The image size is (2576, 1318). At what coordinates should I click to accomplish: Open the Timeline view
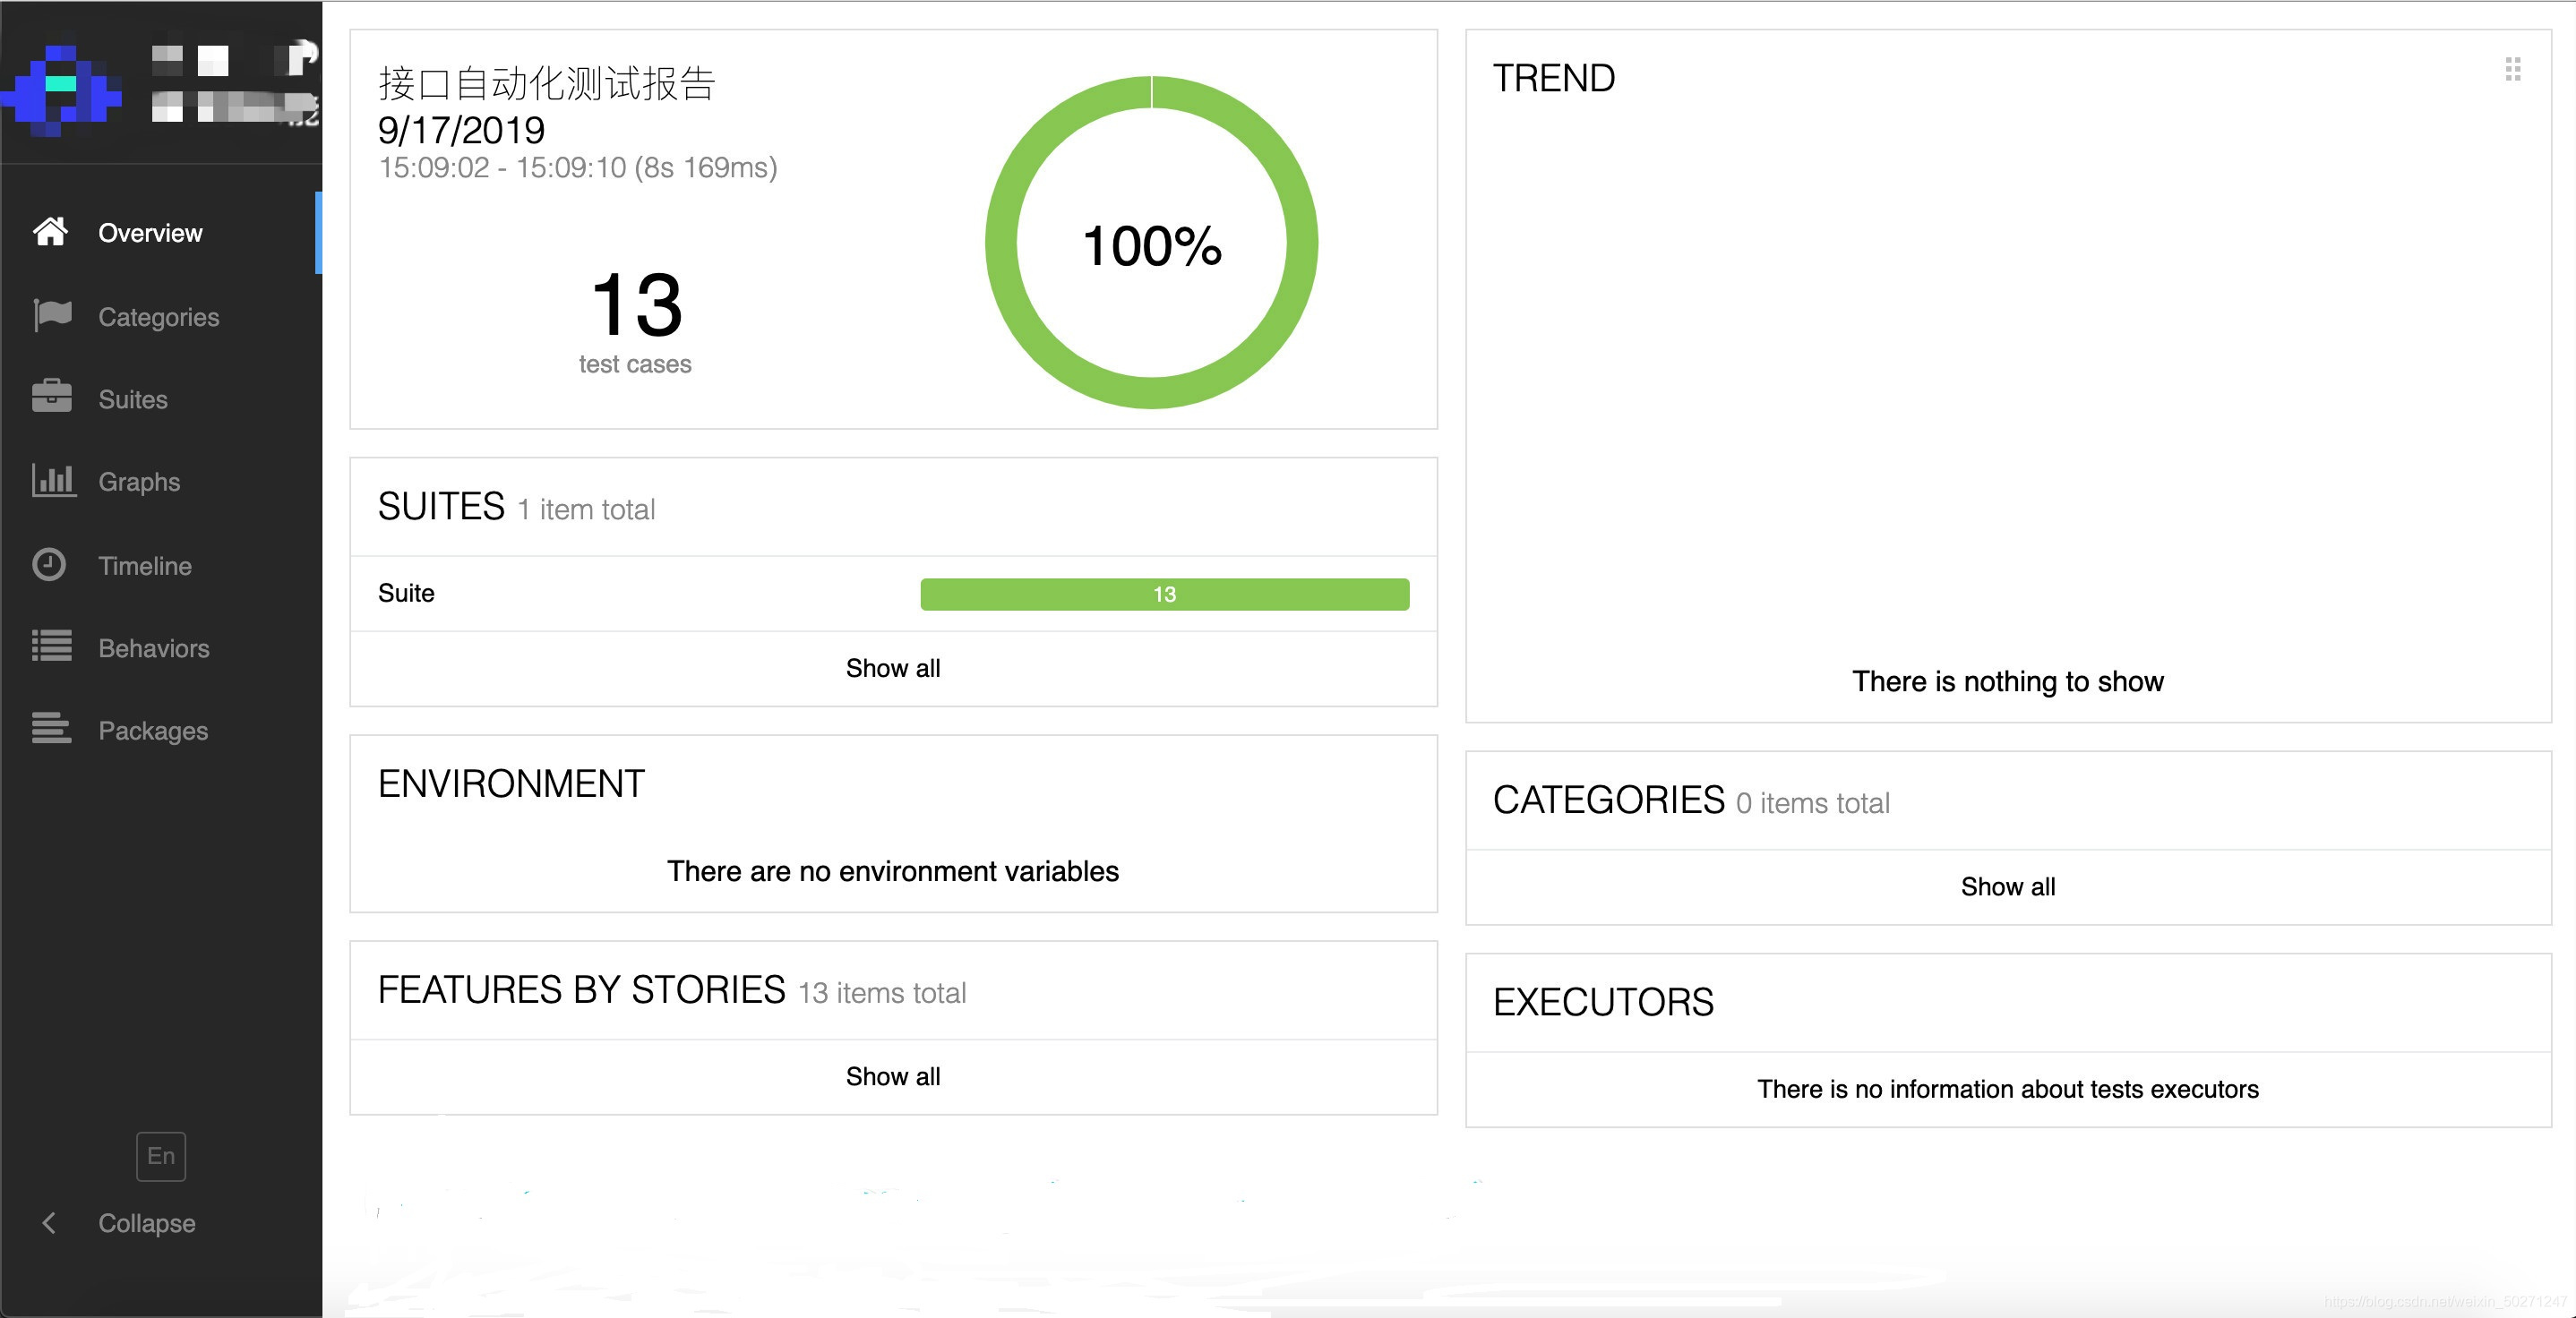coord(145,566)
